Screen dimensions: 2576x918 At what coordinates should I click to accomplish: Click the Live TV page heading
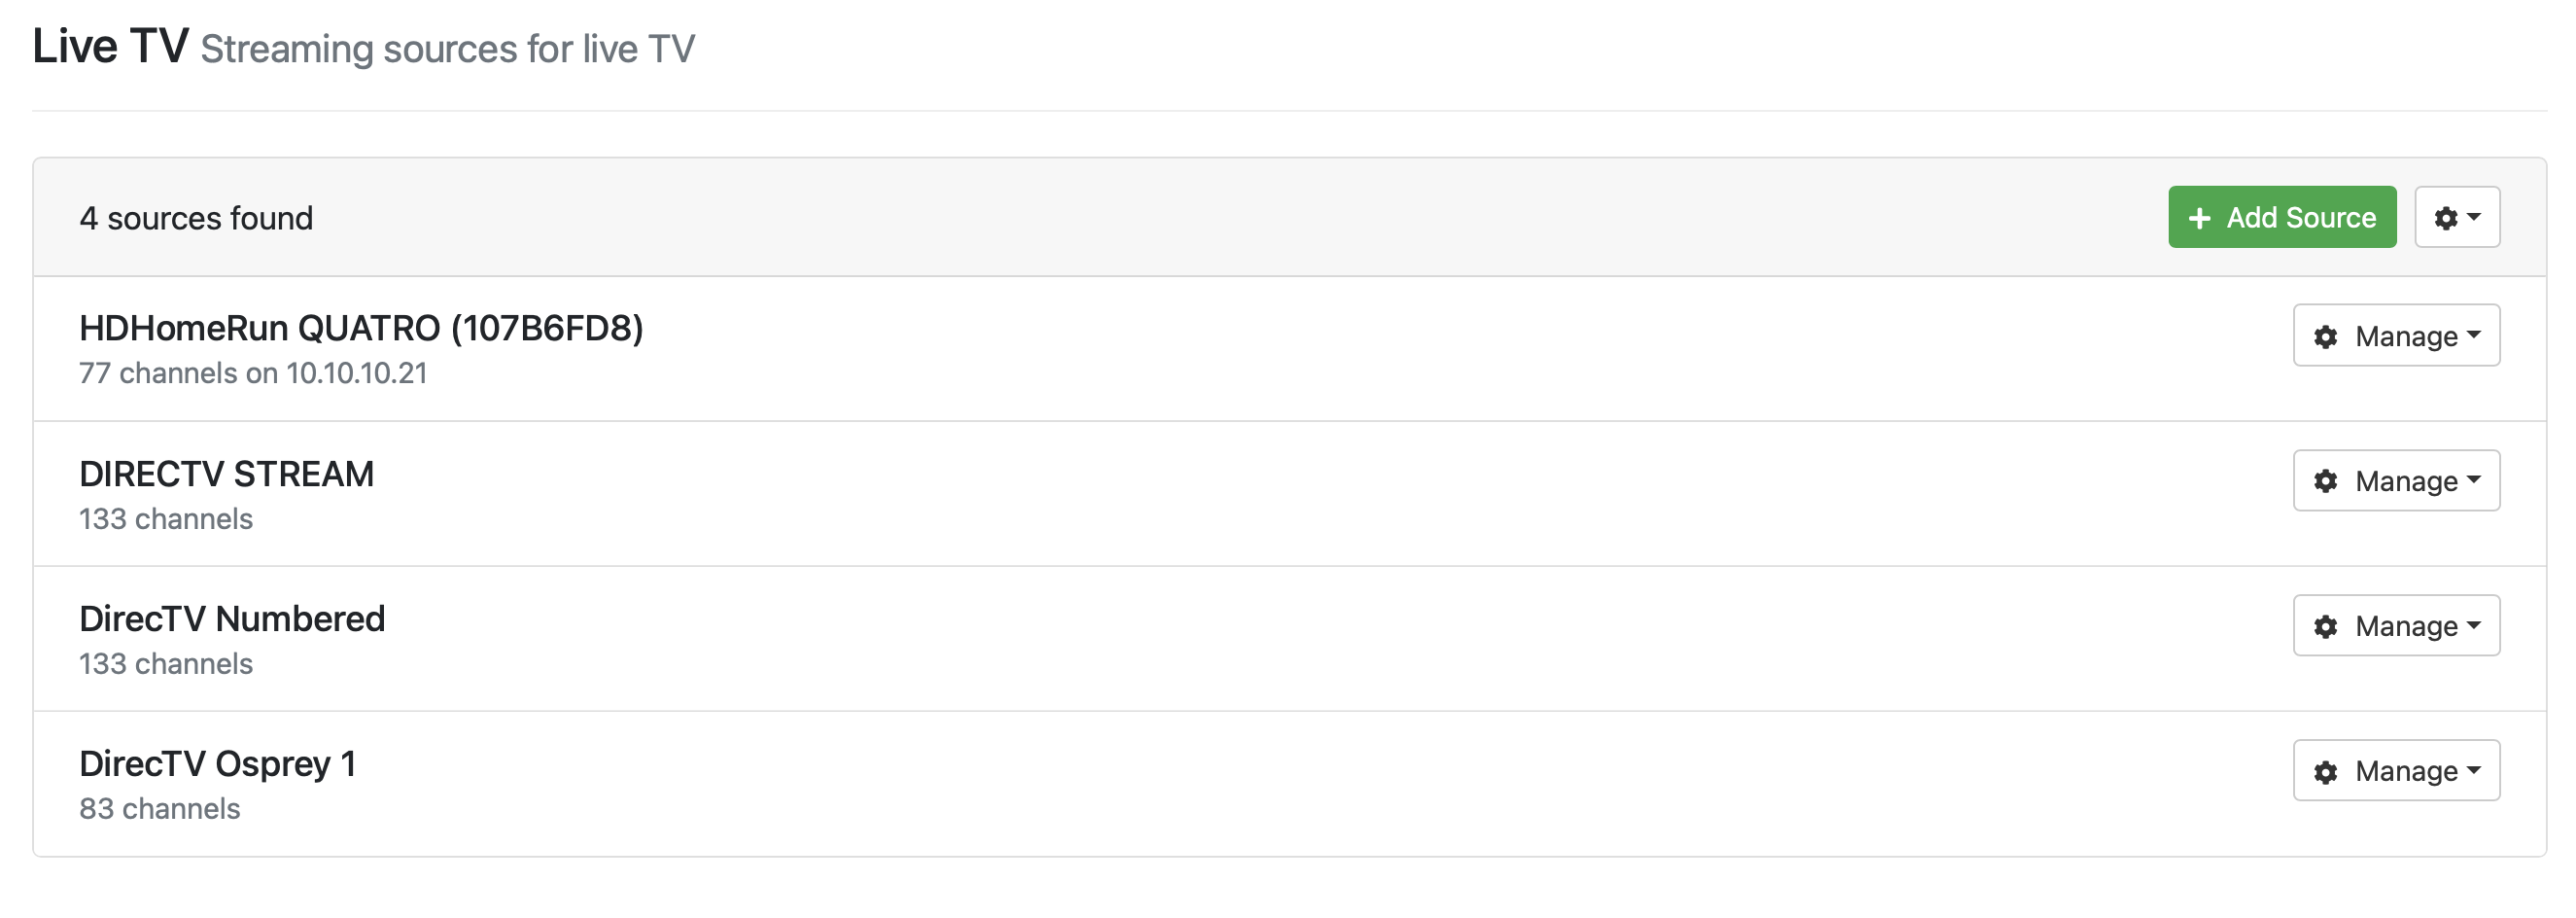pyautogui.click(x=110, y=46)
